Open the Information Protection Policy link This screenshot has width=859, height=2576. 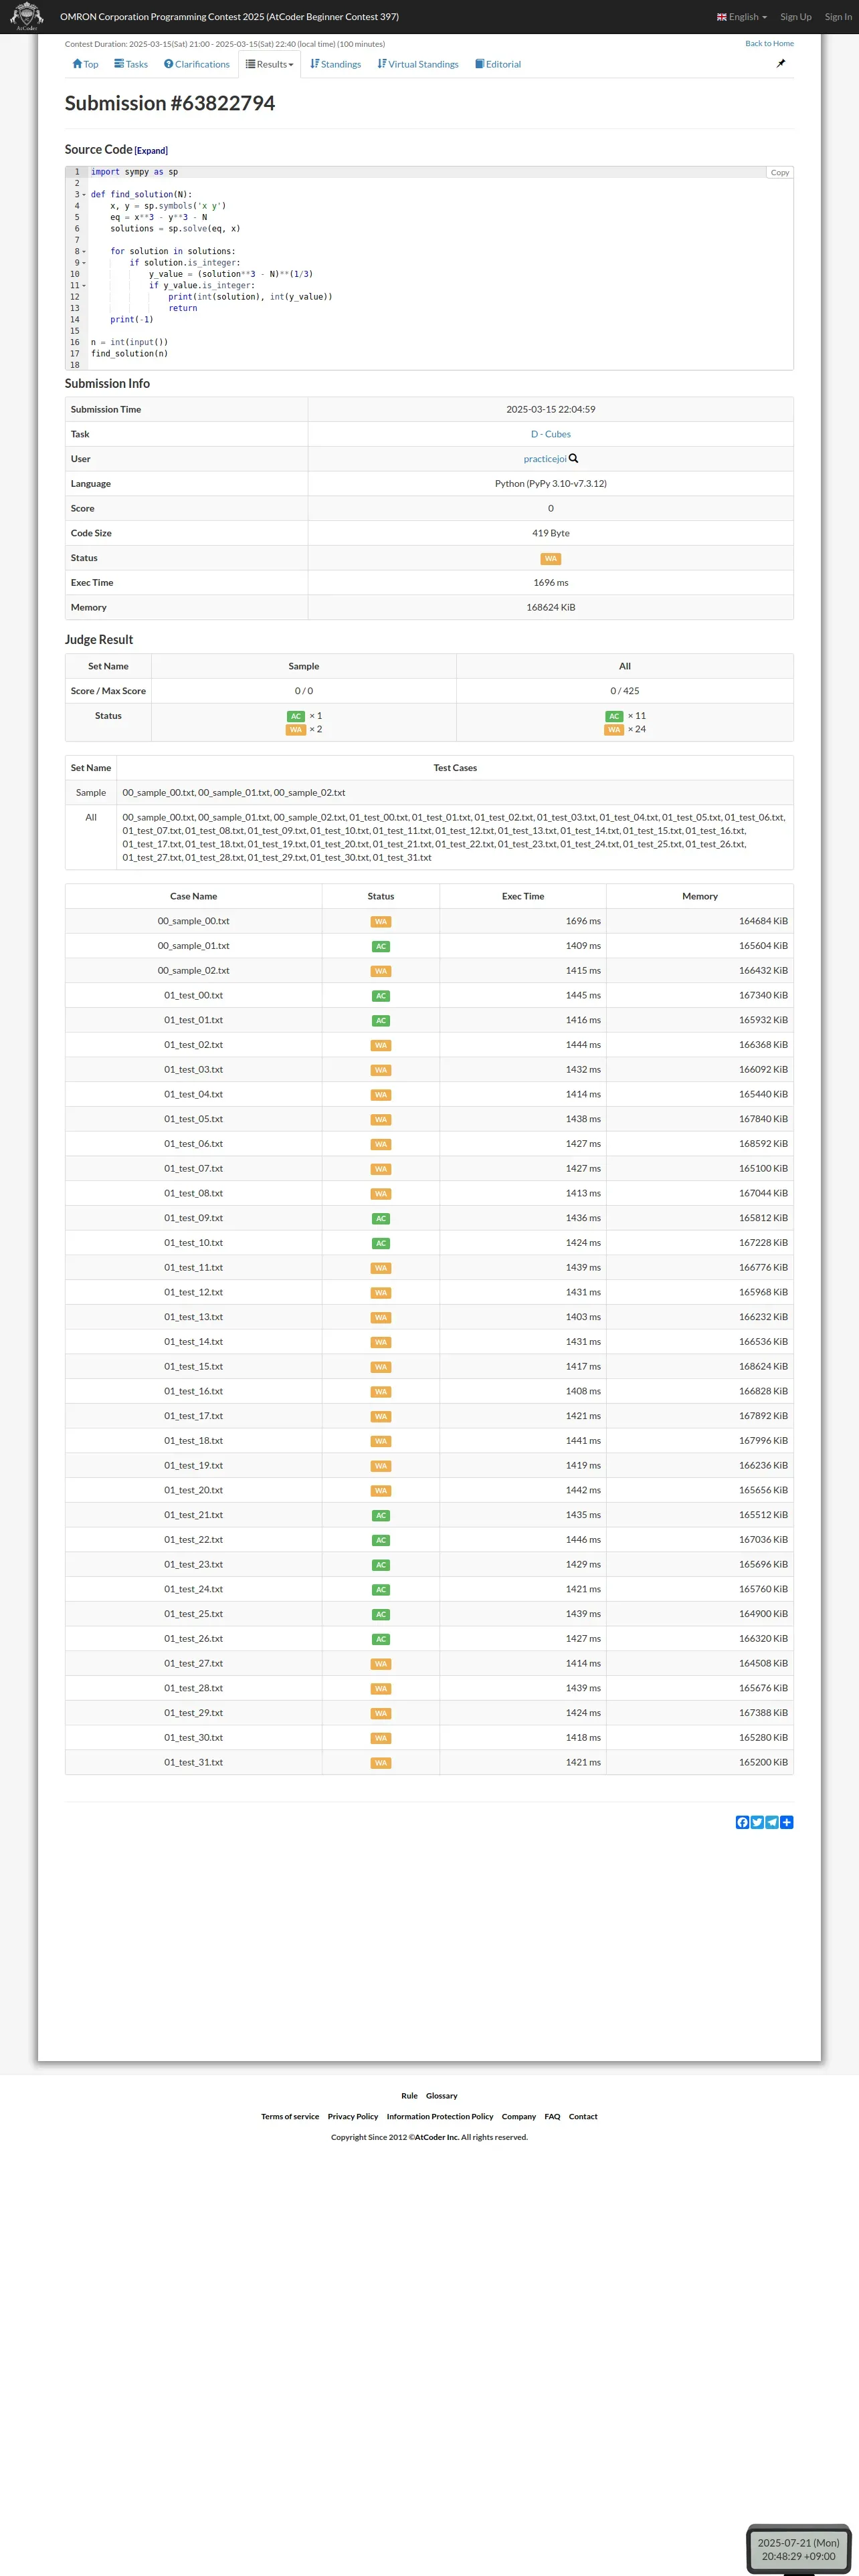pos(440,2116)
